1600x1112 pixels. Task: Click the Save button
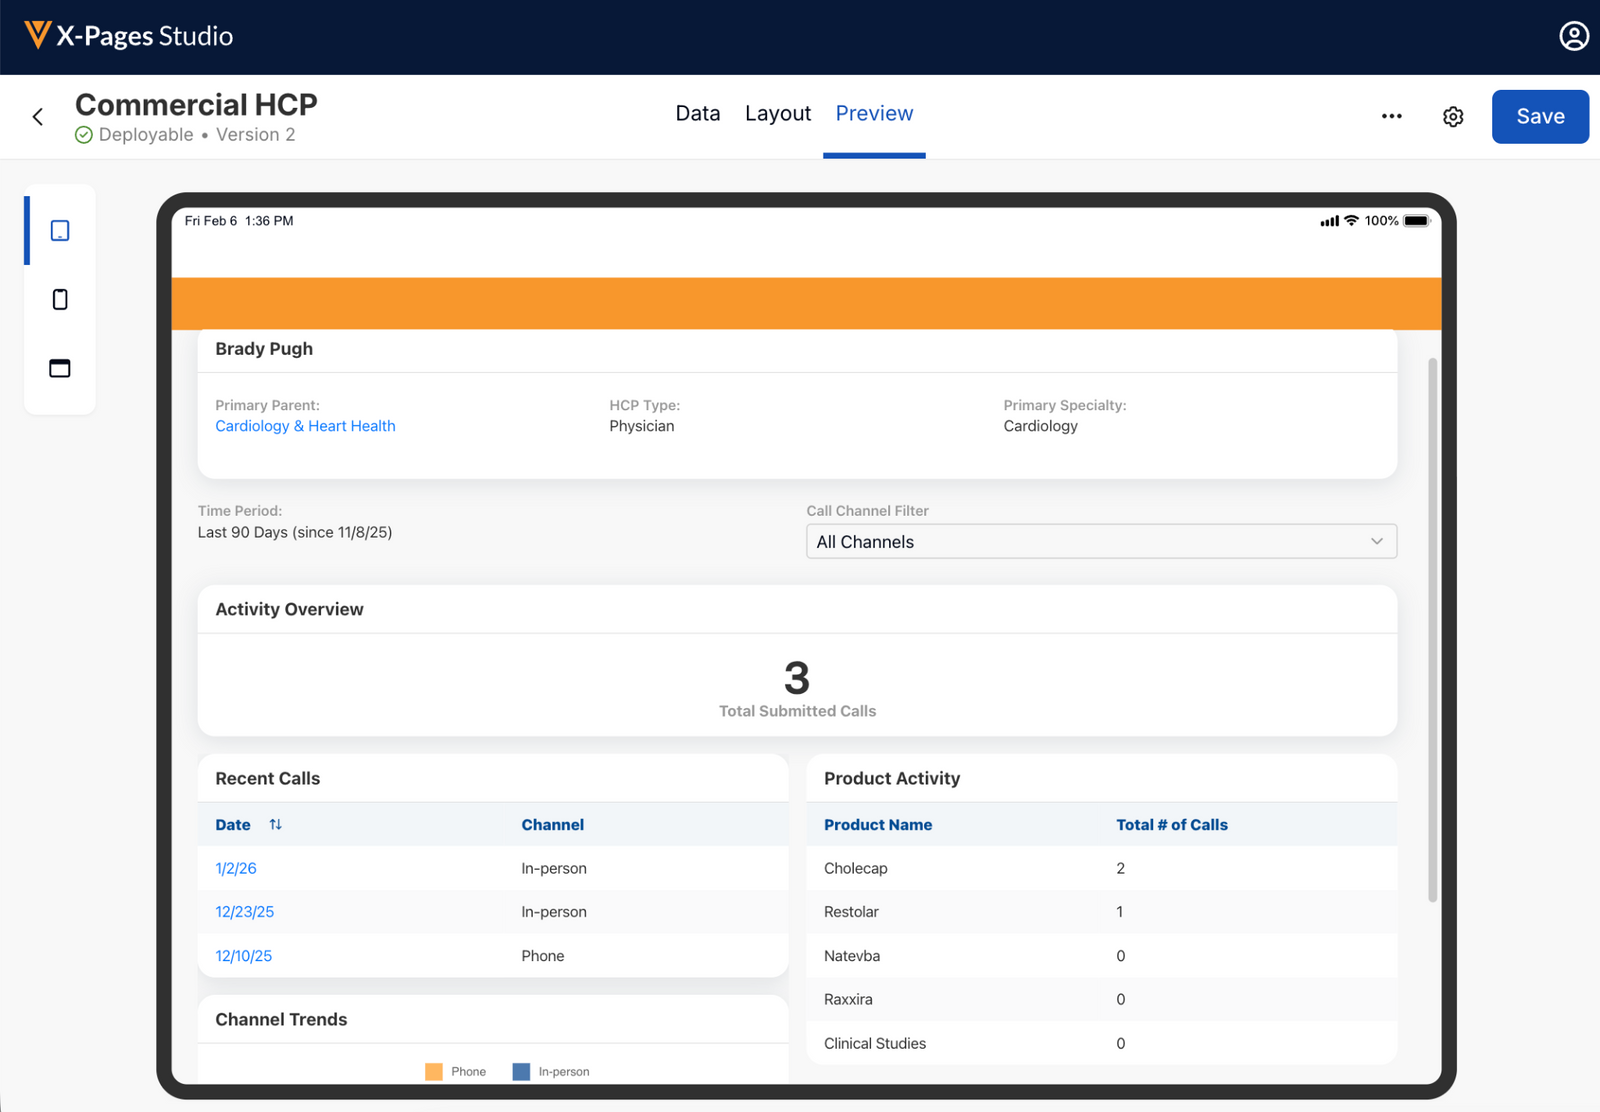coord(1539,116)
